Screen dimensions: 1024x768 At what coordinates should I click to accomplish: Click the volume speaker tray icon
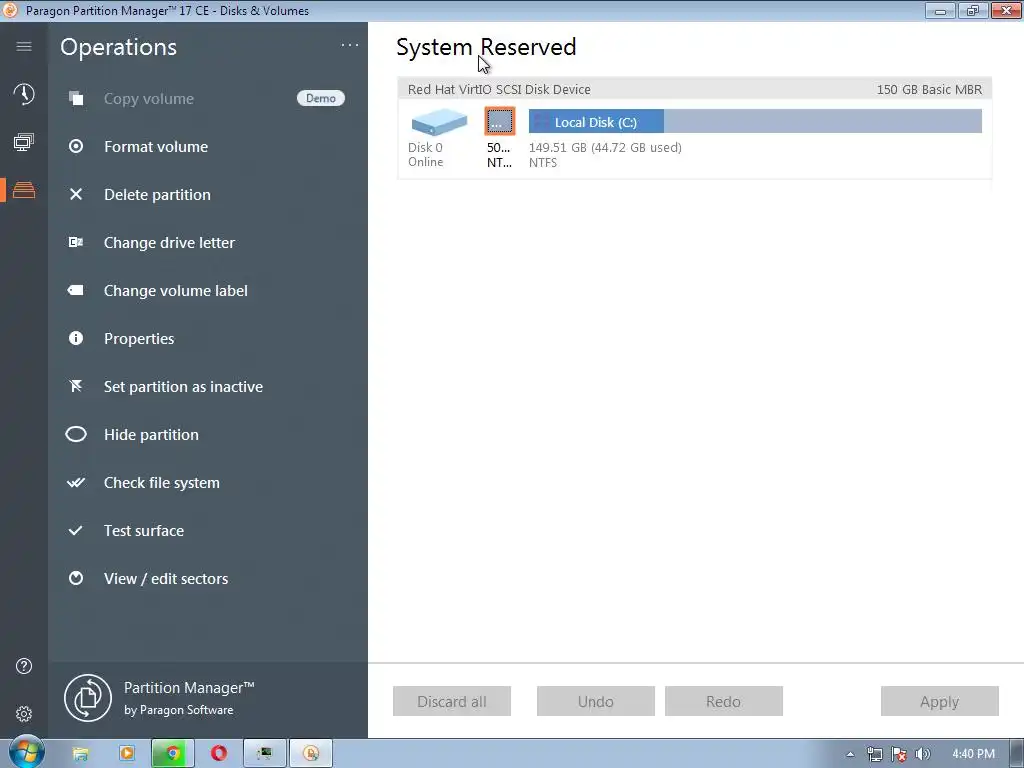tap(923, 754)
